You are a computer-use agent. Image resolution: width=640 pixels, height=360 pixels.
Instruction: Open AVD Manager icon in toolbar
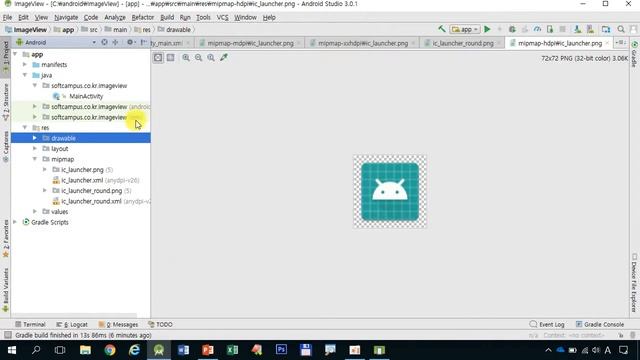point(577,29)
